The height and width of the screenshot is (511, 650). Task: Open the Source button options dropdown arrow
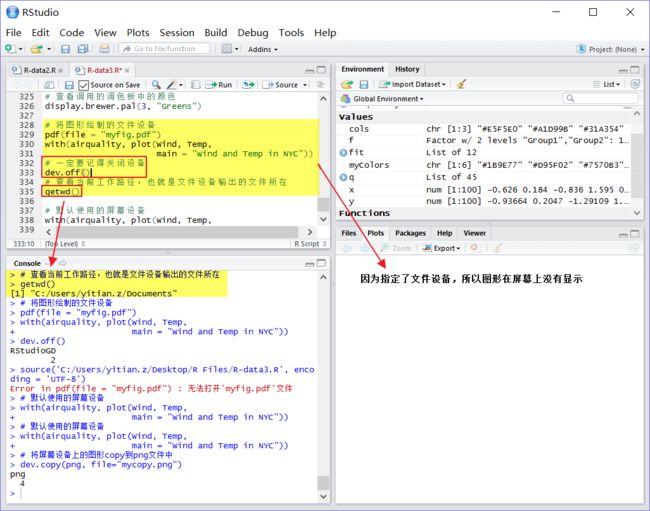305,85
